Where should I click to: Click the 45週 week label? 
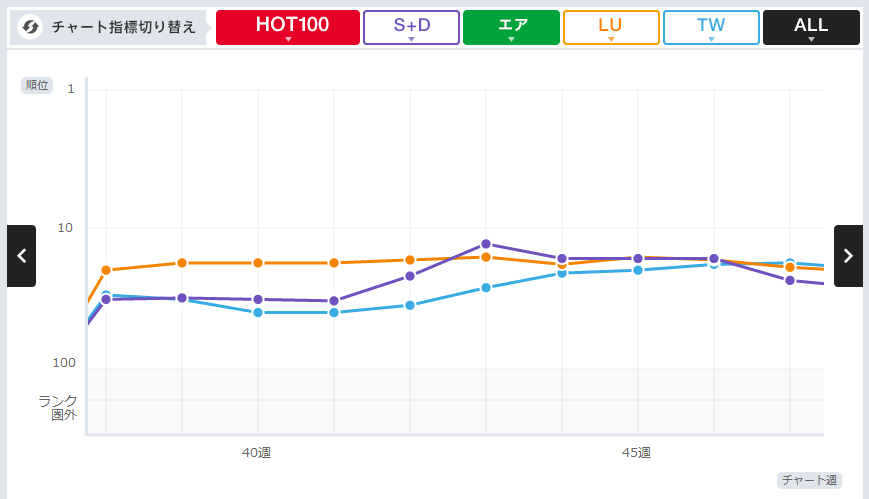636,452
